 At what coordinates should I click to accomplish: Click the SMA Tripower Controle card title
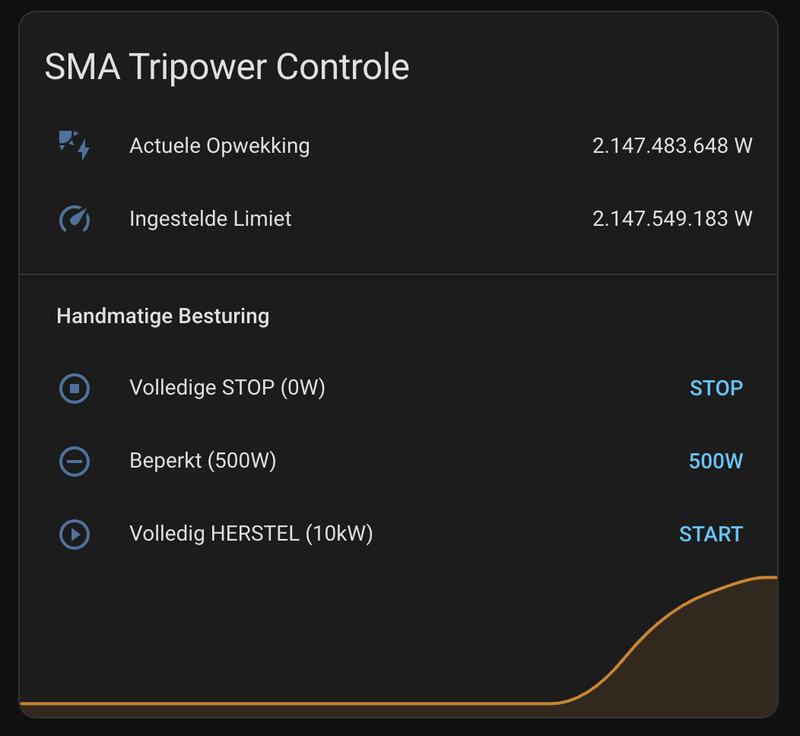[x=227, y=67]
